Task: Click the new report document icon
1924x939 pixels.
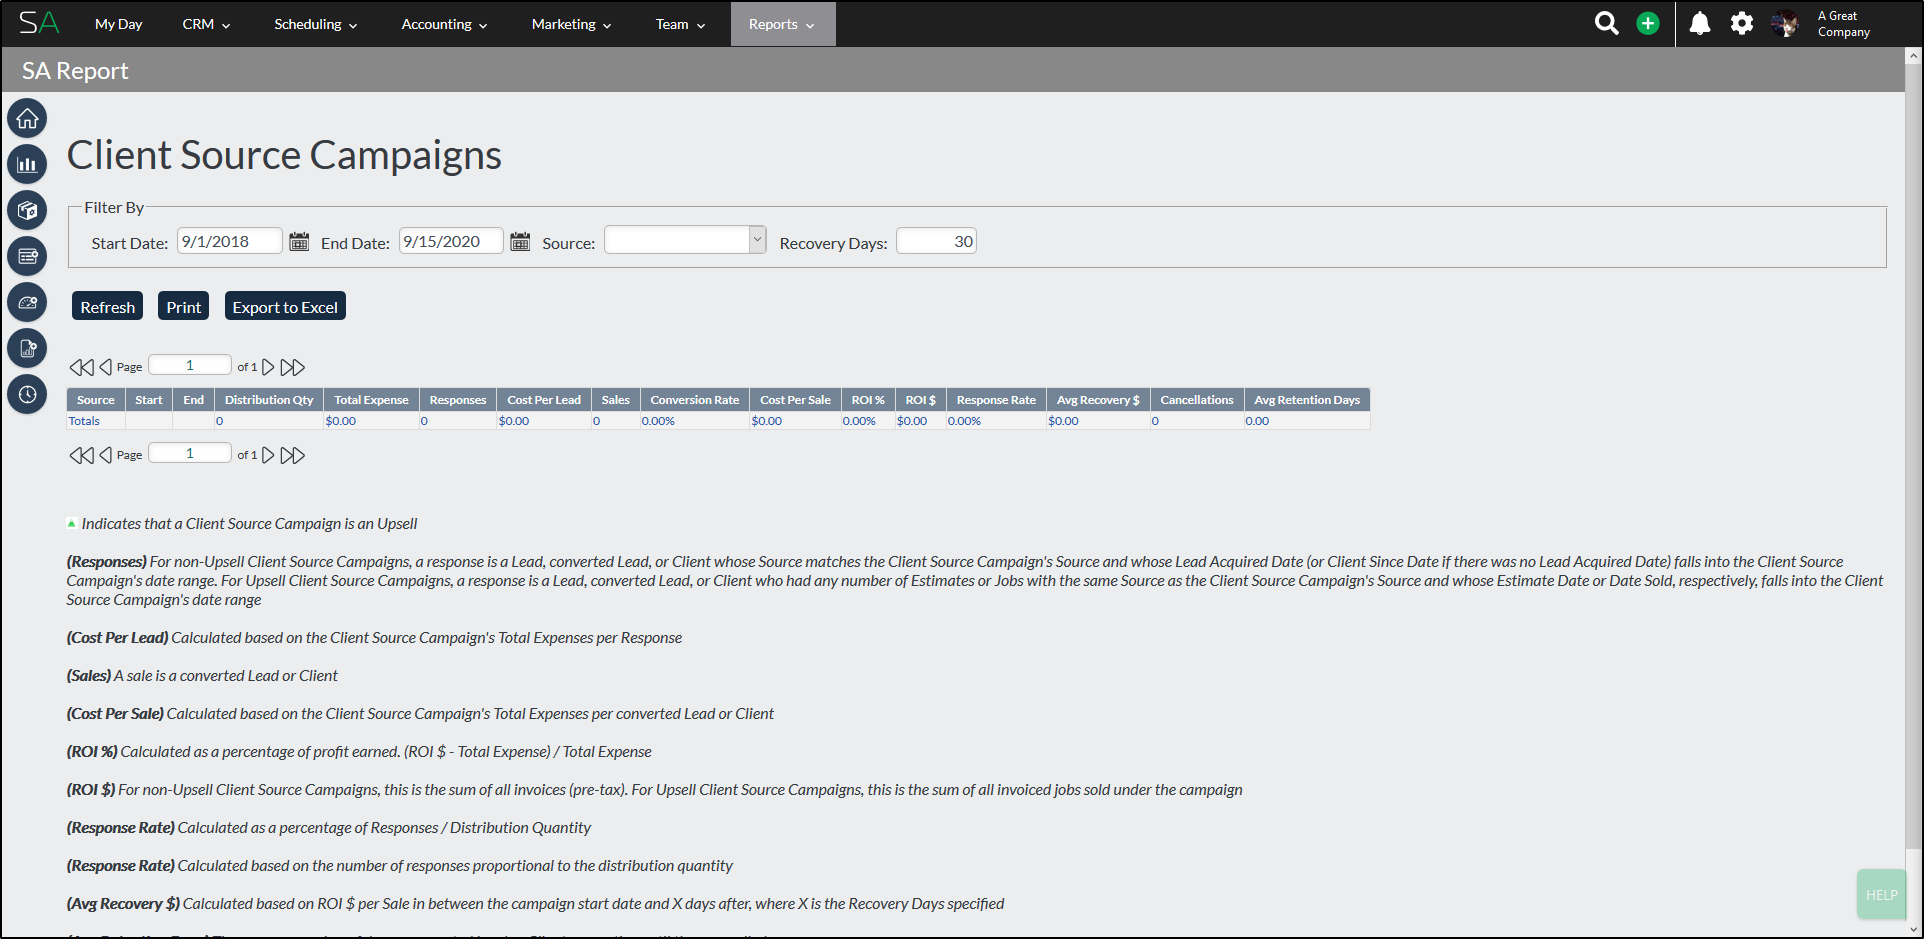Action: click(x=27, y=348)
